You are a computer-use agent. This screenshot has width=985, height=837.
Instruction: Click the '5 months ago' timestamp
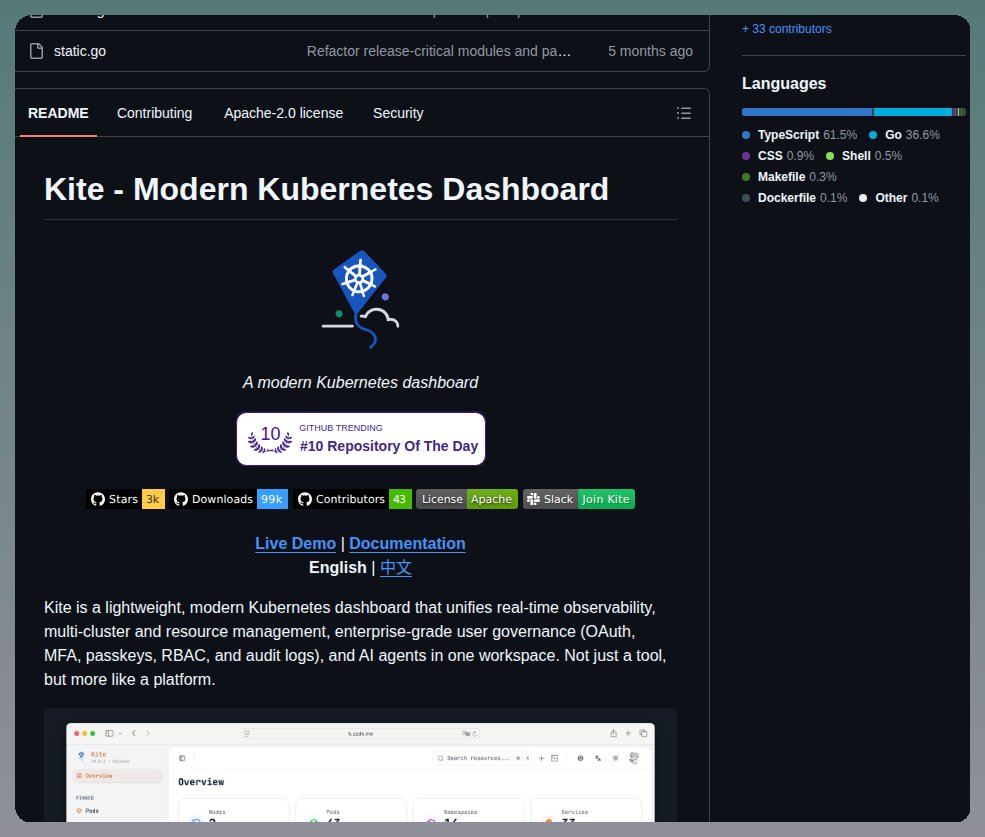[x=650, y=51]
